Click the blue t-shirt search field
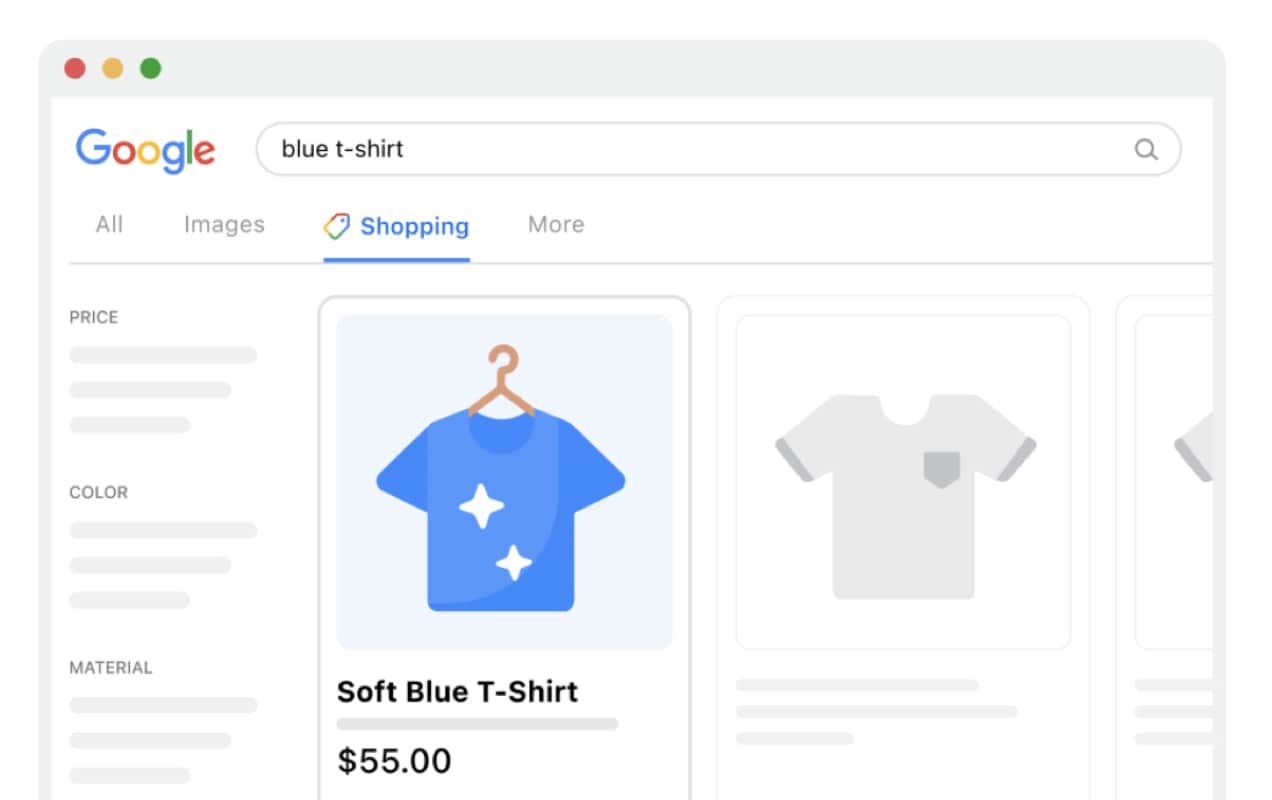 [718, 150]
